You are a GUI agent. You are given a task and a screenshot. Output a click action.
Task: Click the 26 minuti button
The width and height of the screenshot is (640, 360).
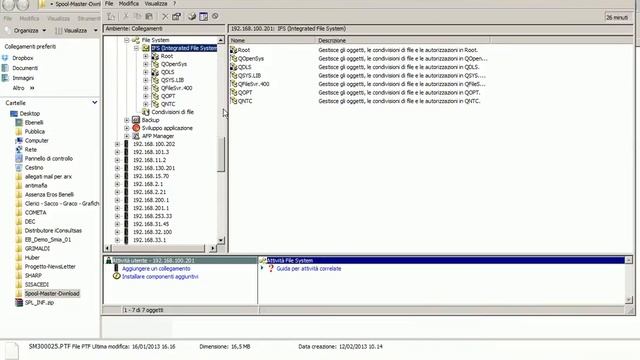[617, 17]
